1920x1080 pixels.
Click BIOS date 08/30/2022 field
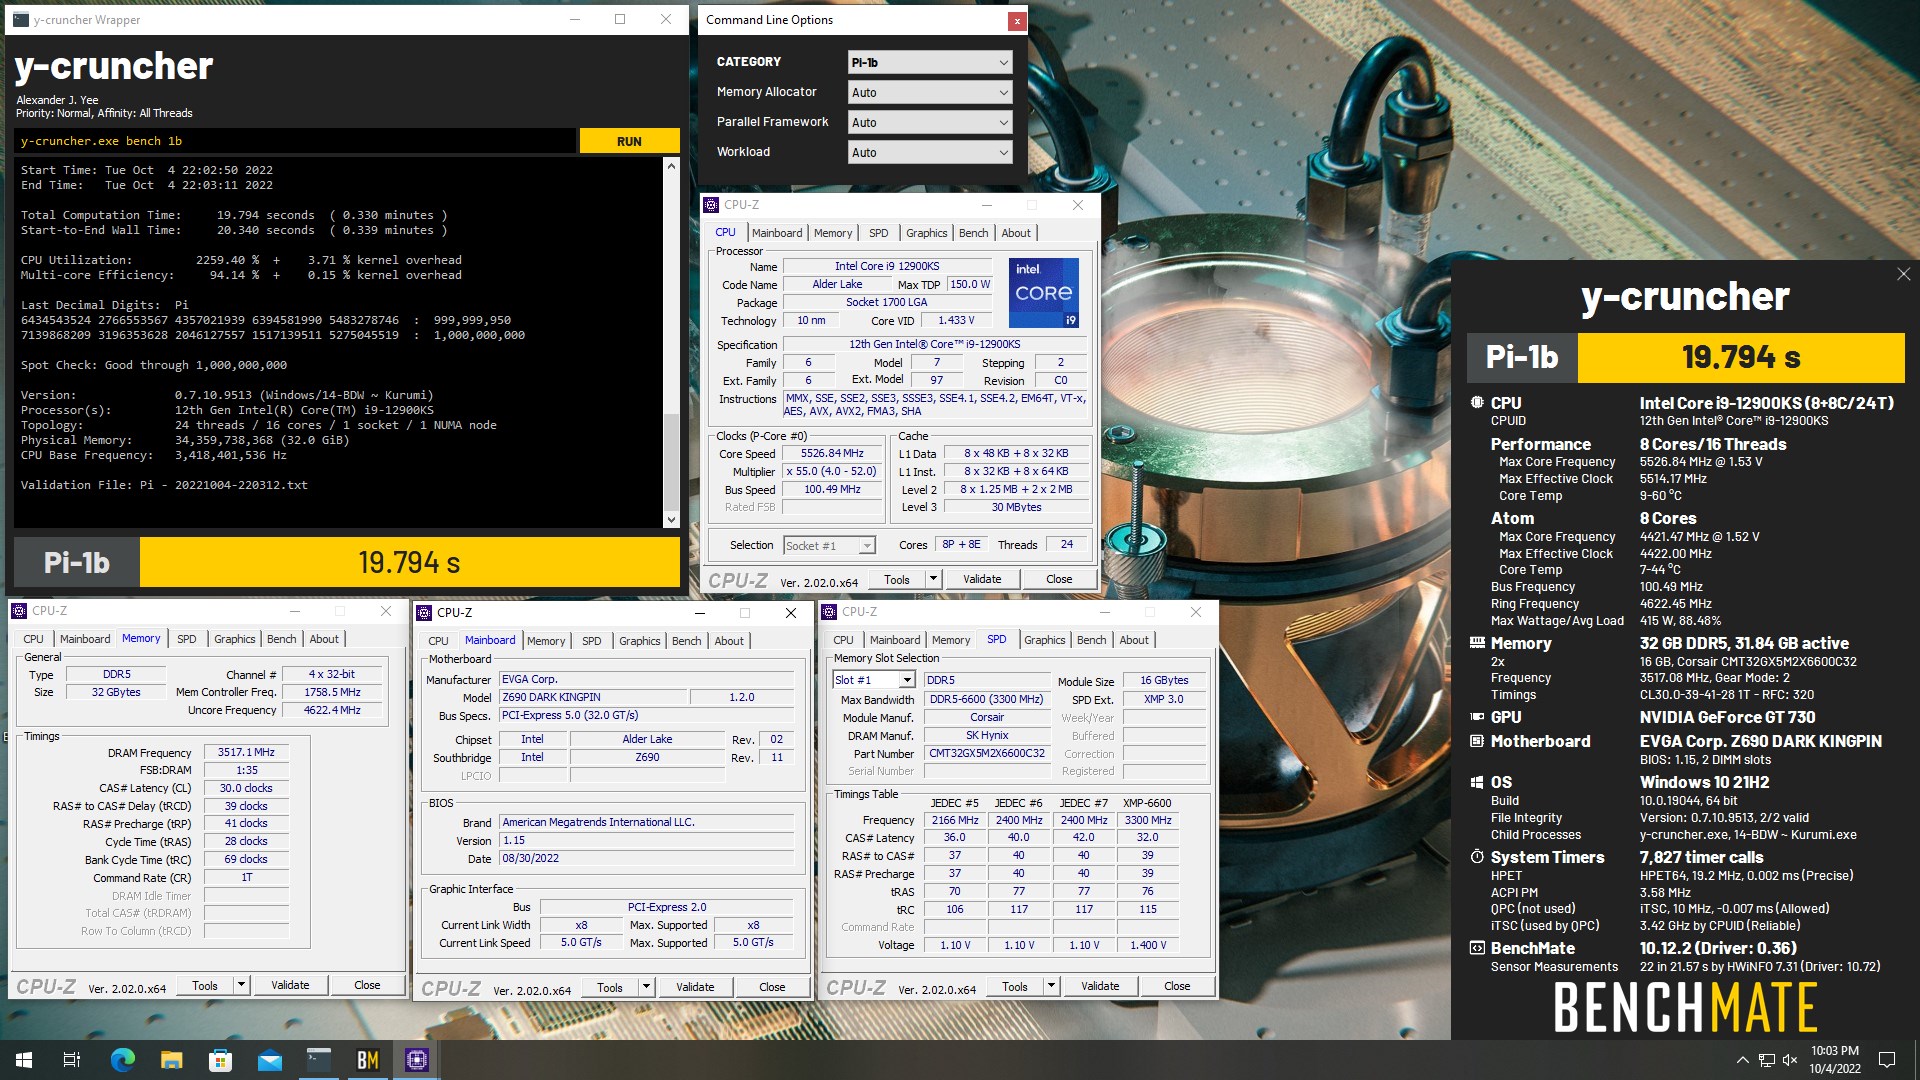tap(647, 858)
